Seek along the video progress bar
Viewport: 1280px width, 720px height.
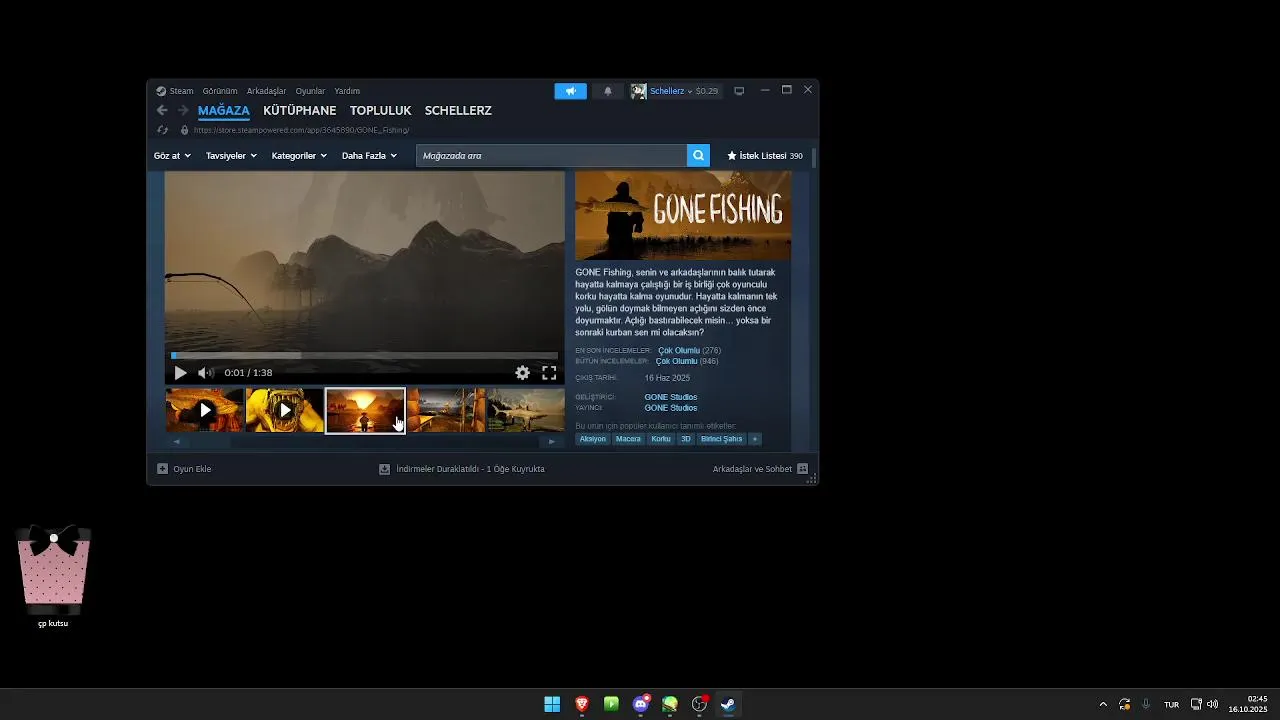[364, 355]
